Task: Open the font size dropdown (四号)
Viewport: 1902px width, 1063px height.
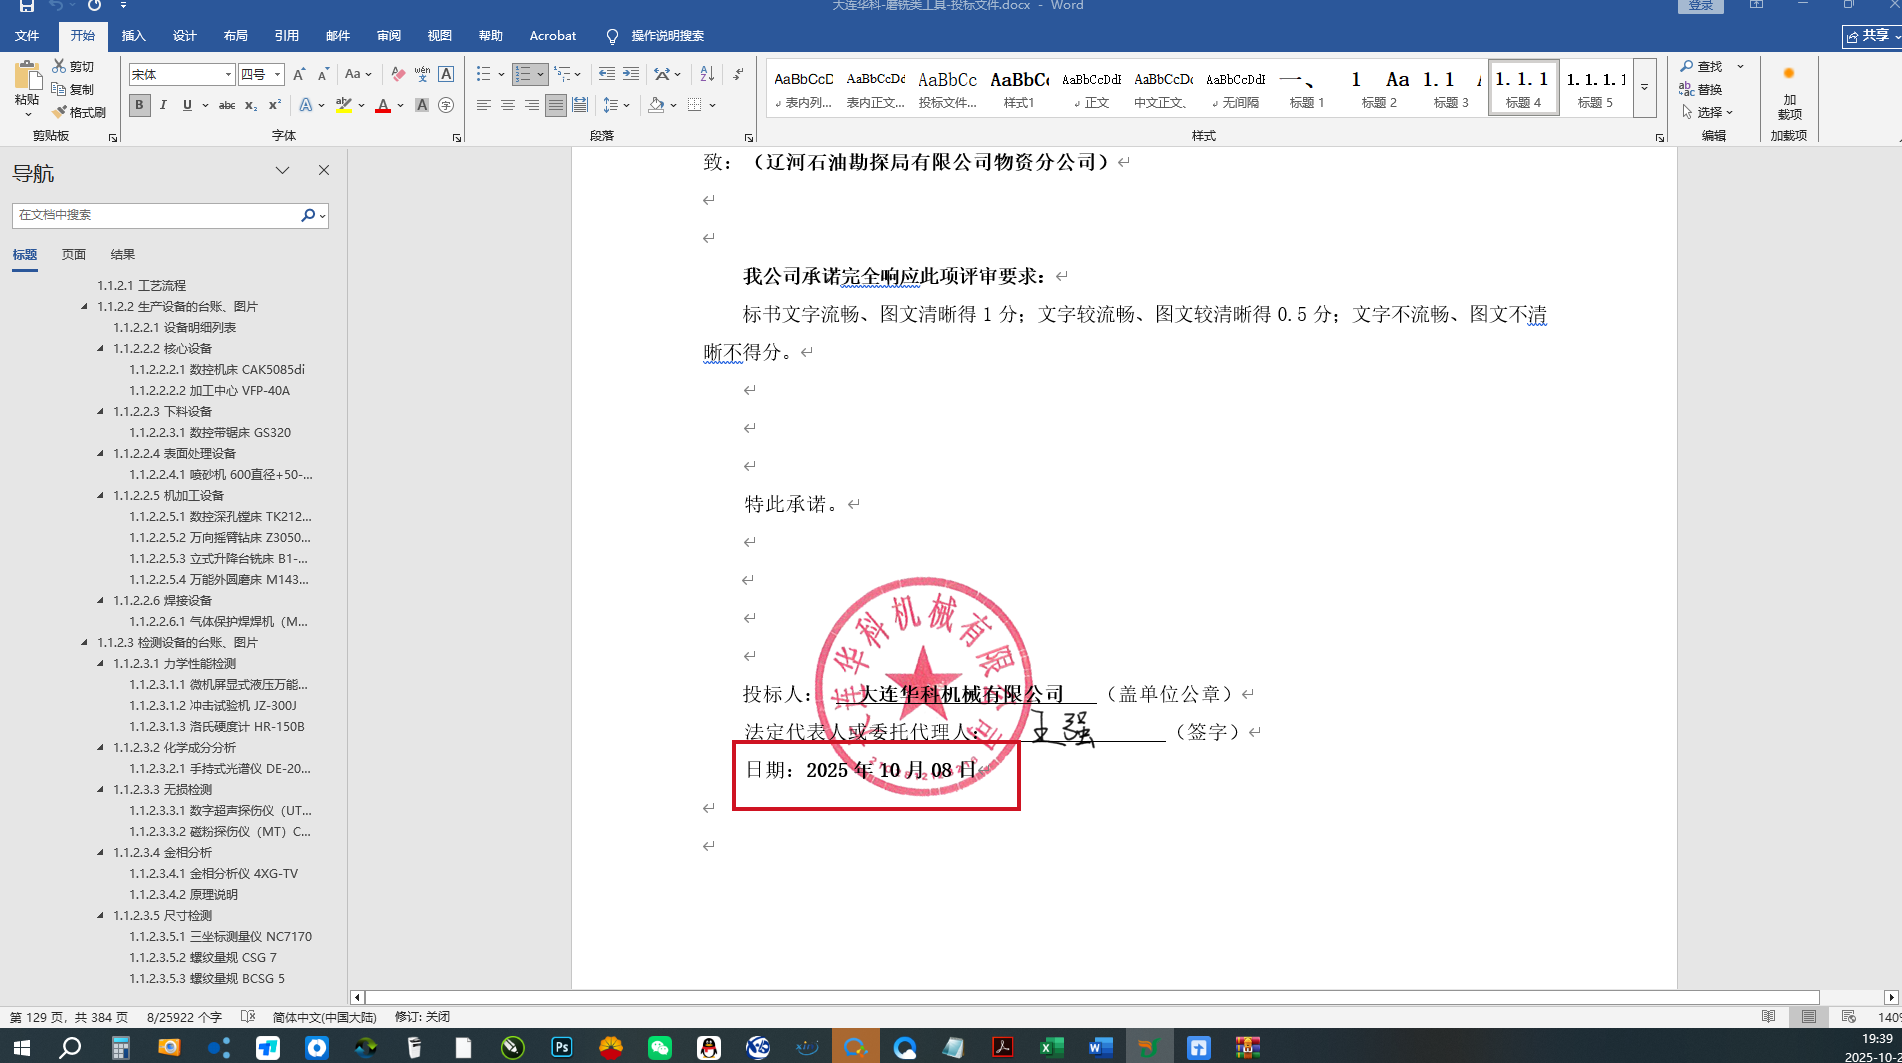Action: (x=277, y=74)
